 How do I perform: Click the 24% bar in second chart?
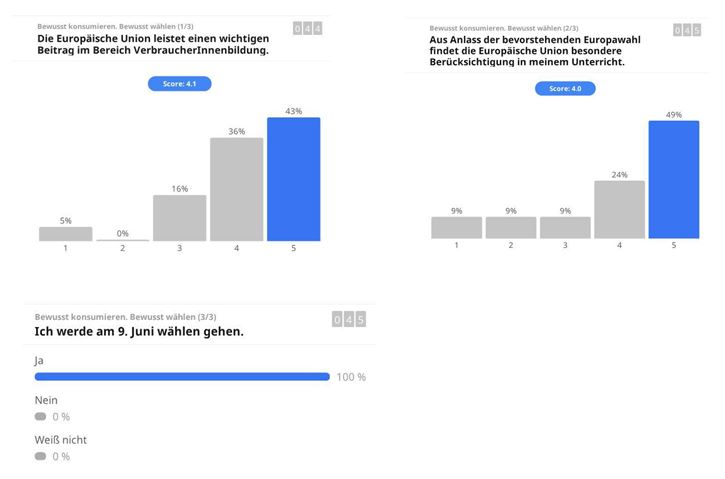(x=619, y=209)
